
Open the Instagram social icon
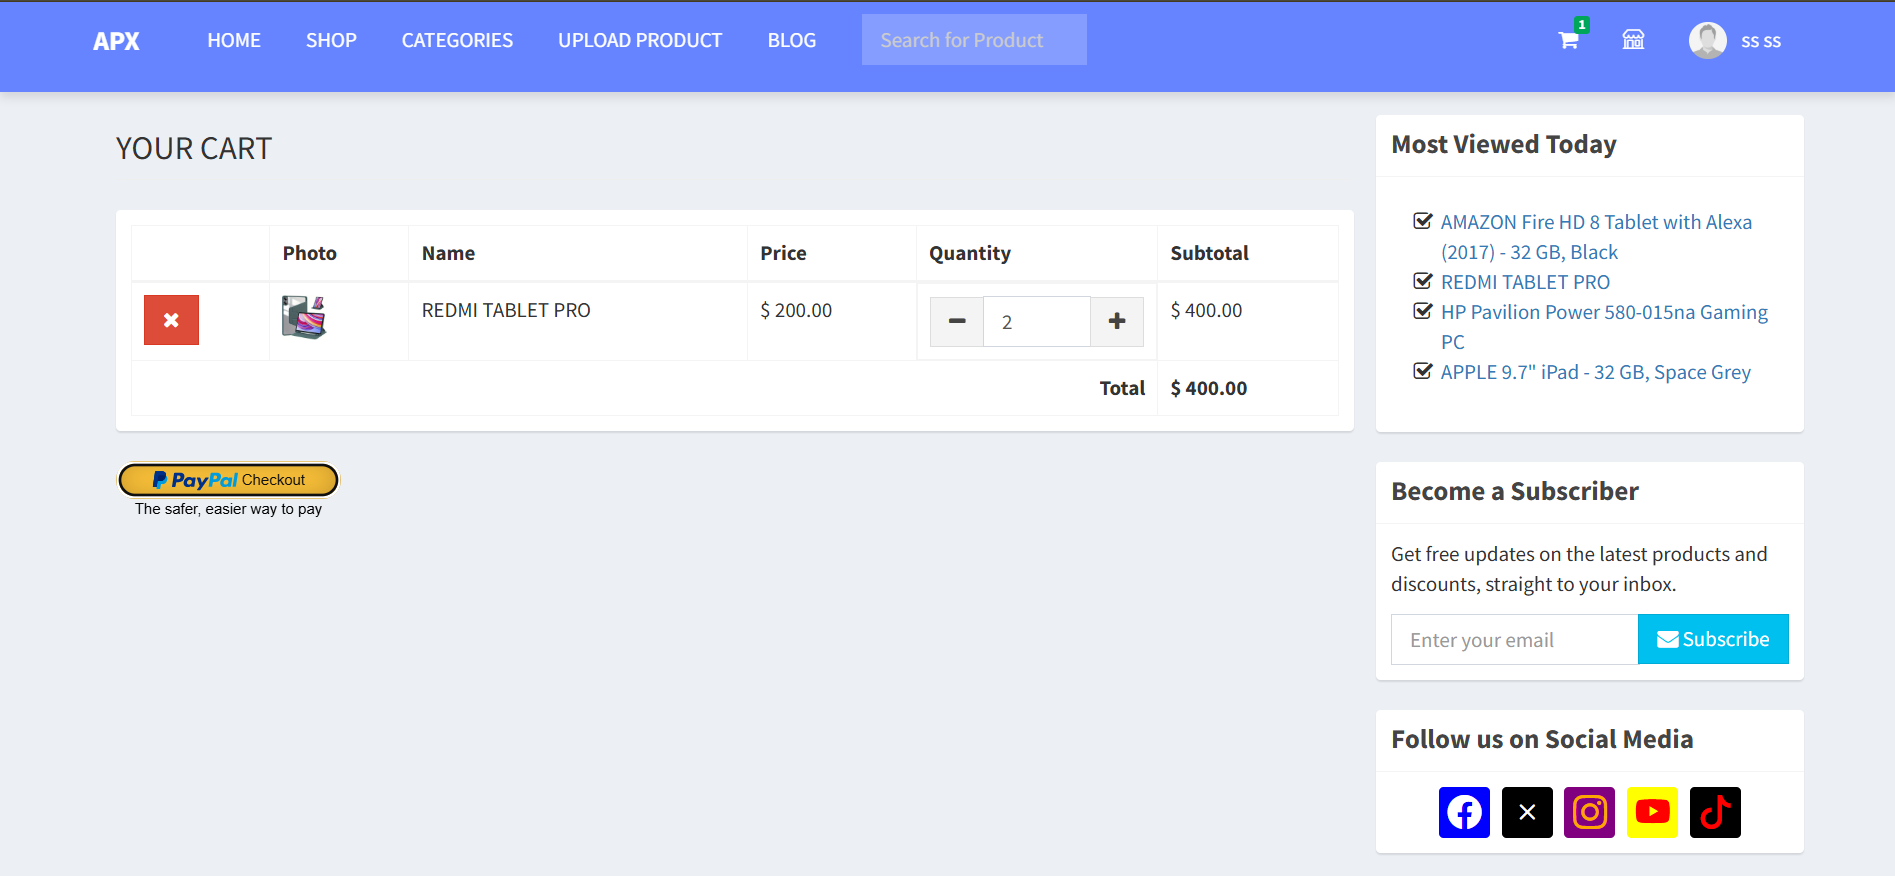[1589, 812]
